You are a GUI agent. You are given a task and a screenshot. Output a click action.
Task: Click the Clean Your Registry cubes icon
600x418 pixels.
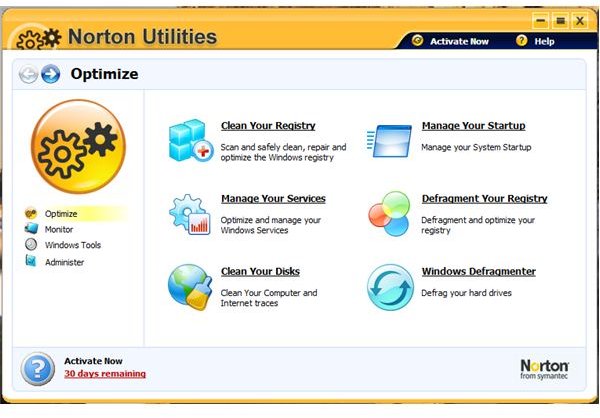(191, 140)
